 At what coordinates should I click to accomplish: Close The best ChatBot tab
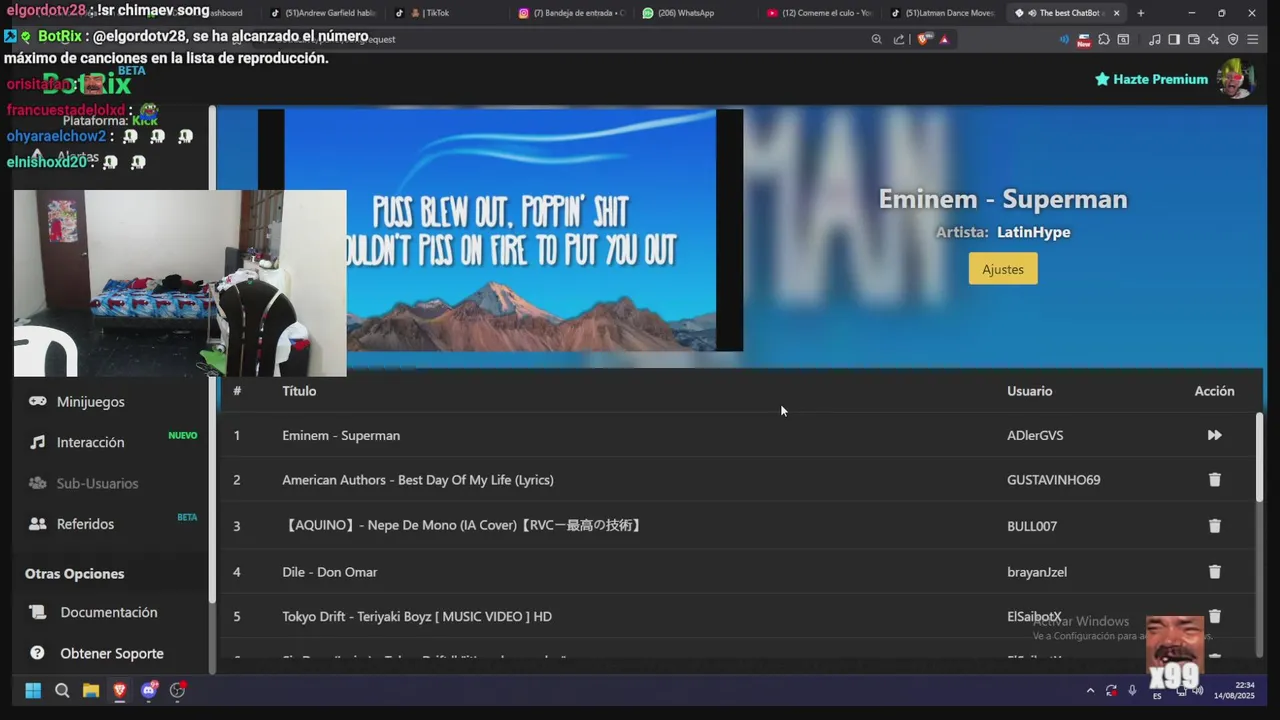(1117, 13)
